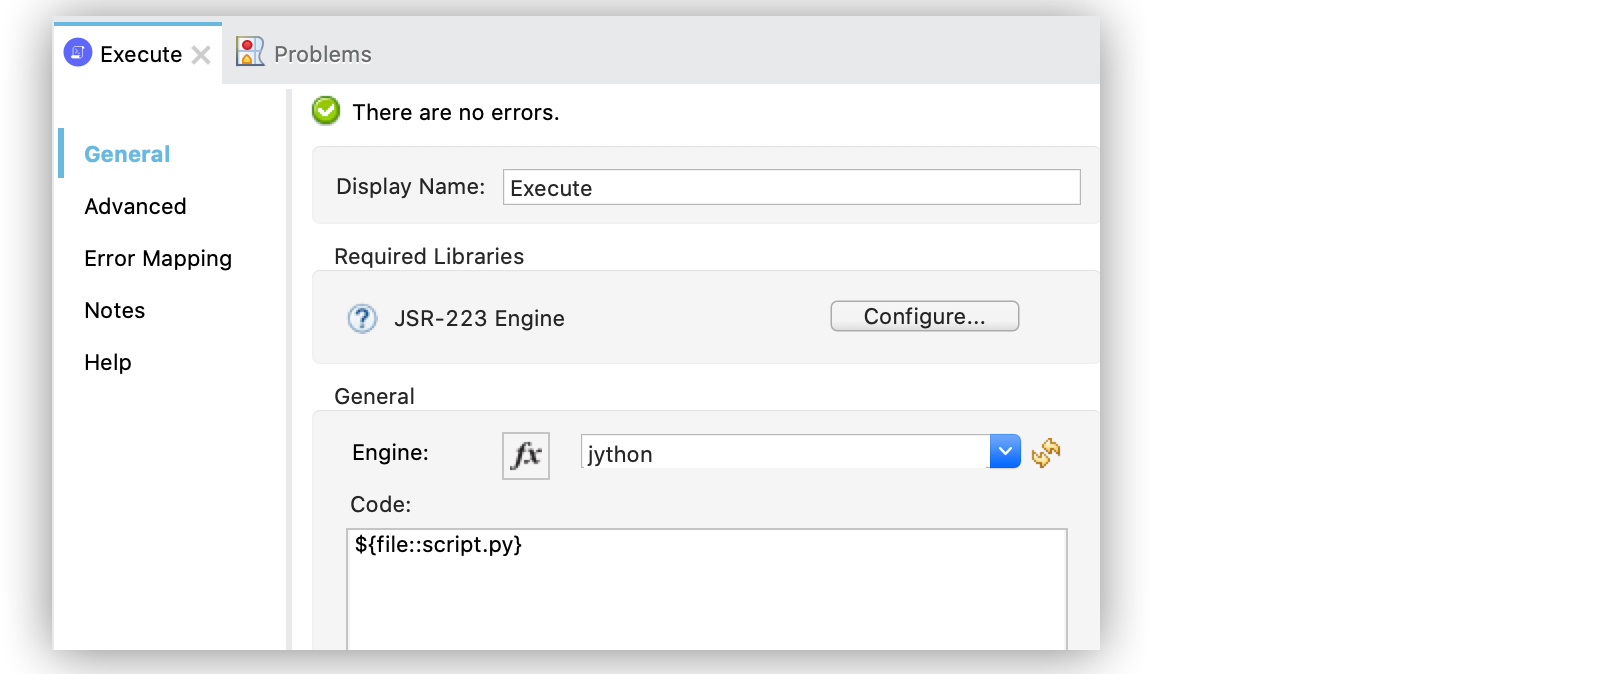
Task: Click the Problems tab icon
Action: [249, 52]
